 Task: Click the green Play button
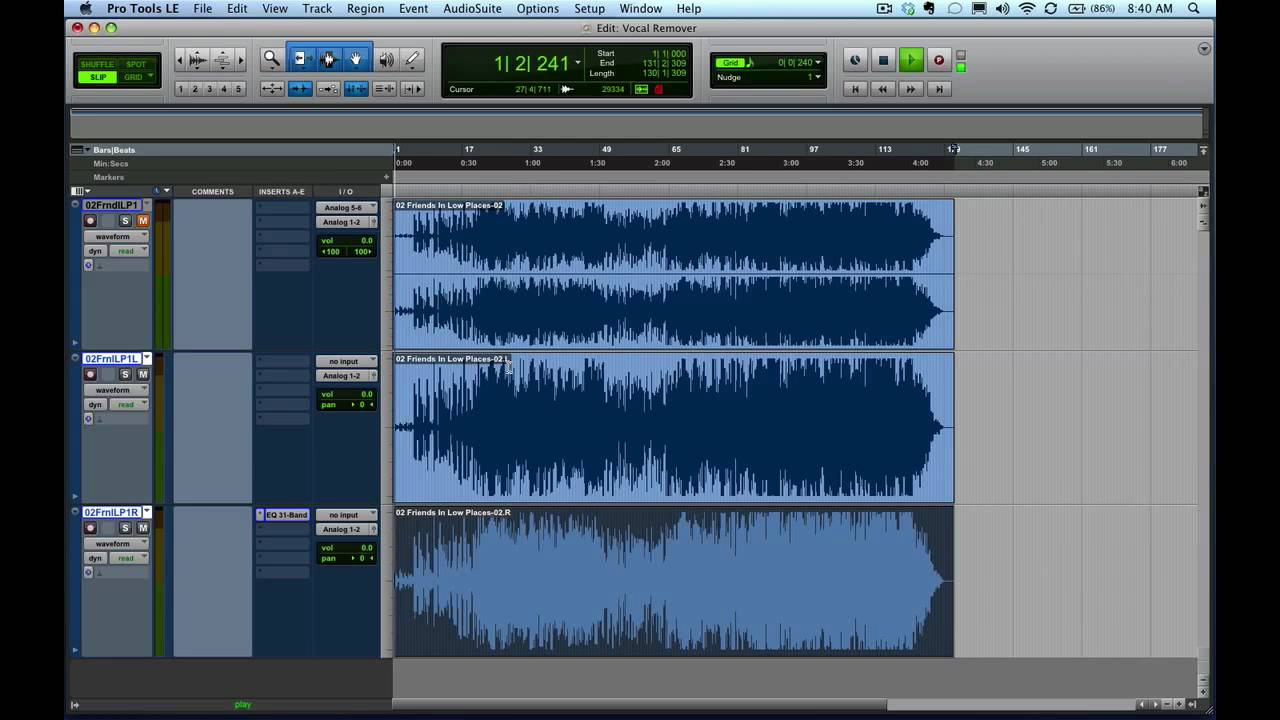pyautogui.click(x=911, y=60)
